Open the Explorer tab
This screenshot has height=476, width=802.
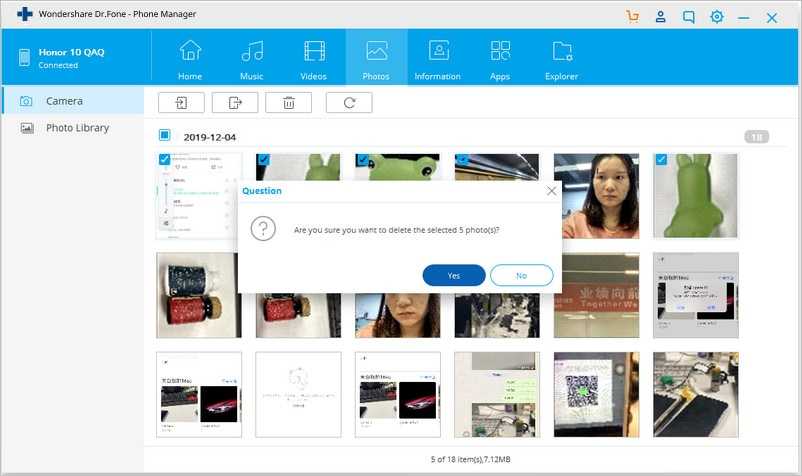tap(561, 58)
